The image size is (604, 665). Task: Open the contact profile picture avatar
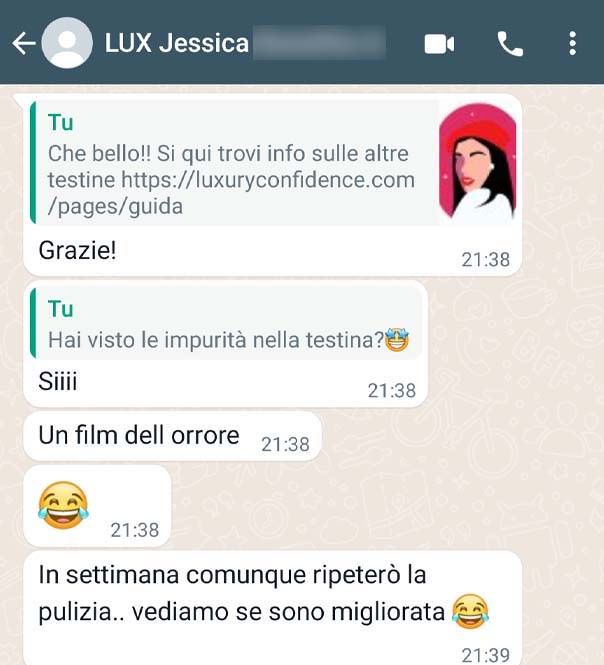[x=67, y=43]
